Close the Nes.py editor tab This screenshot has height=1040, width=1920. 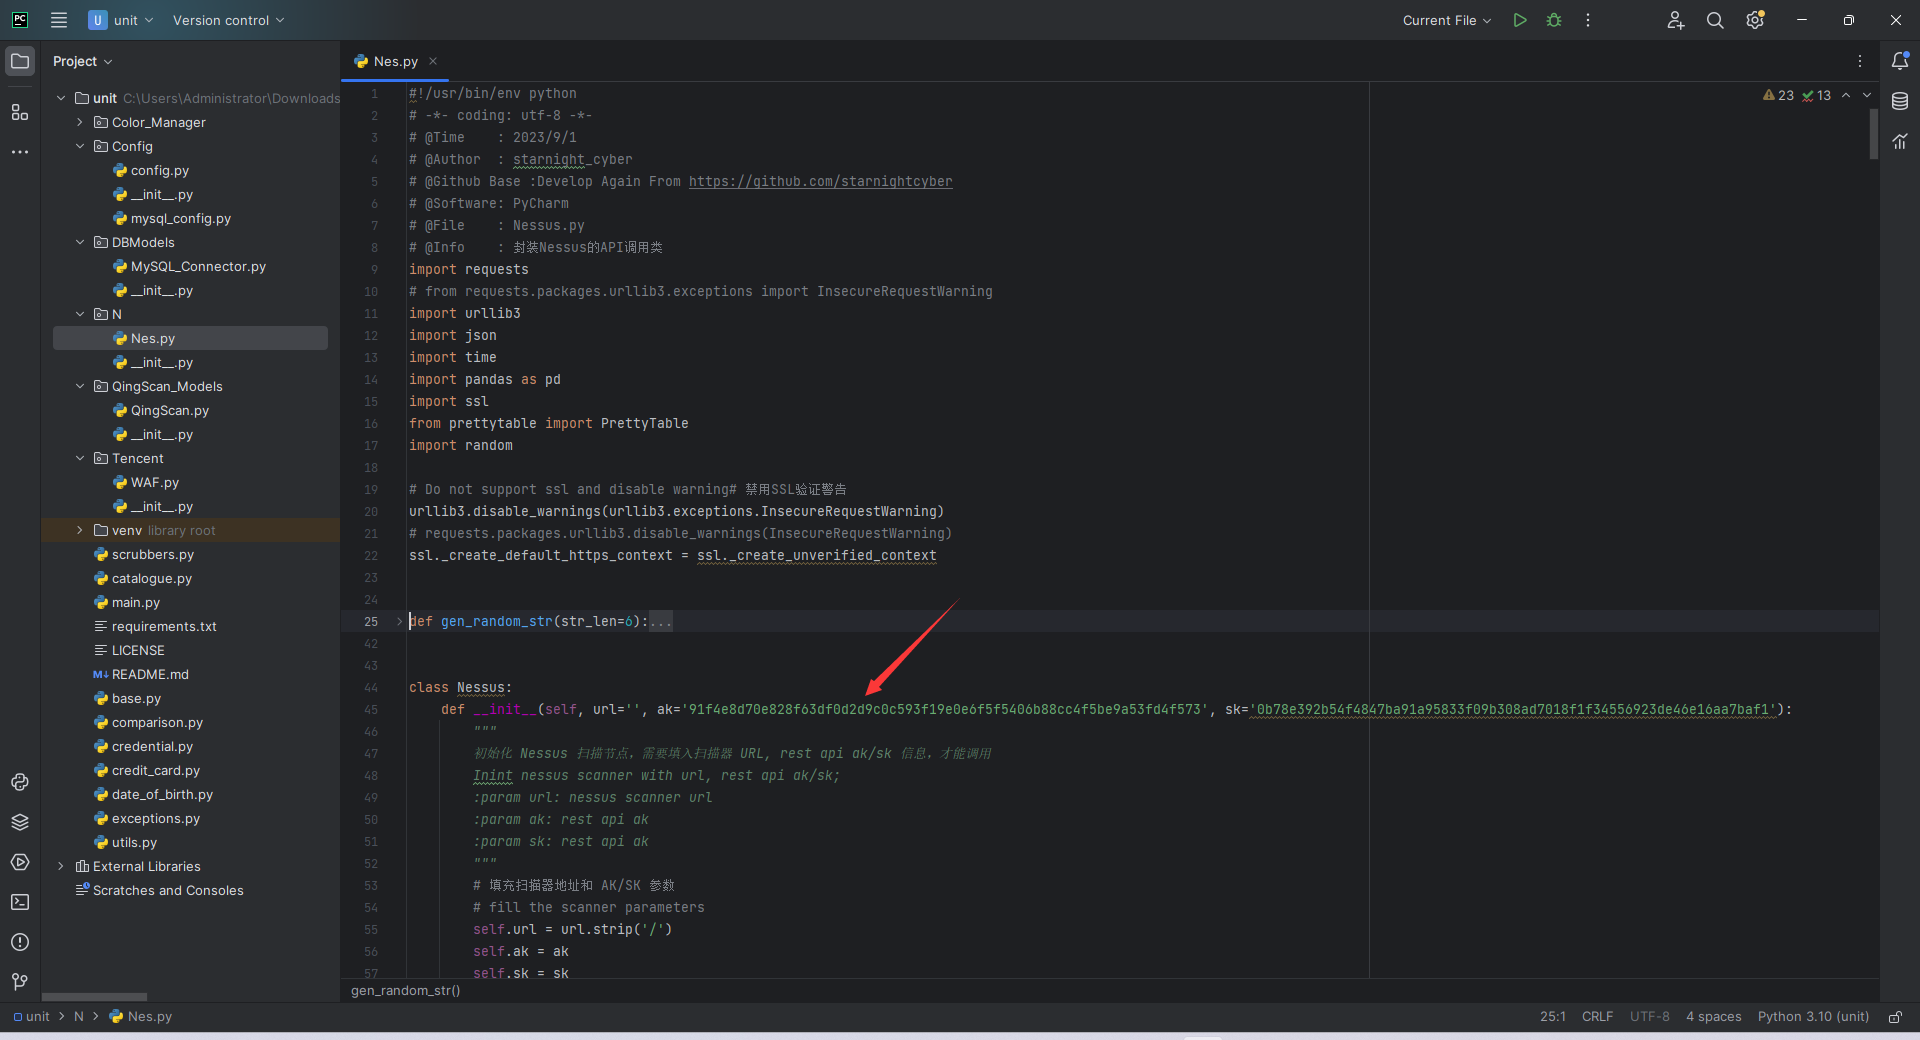[433, 61]
